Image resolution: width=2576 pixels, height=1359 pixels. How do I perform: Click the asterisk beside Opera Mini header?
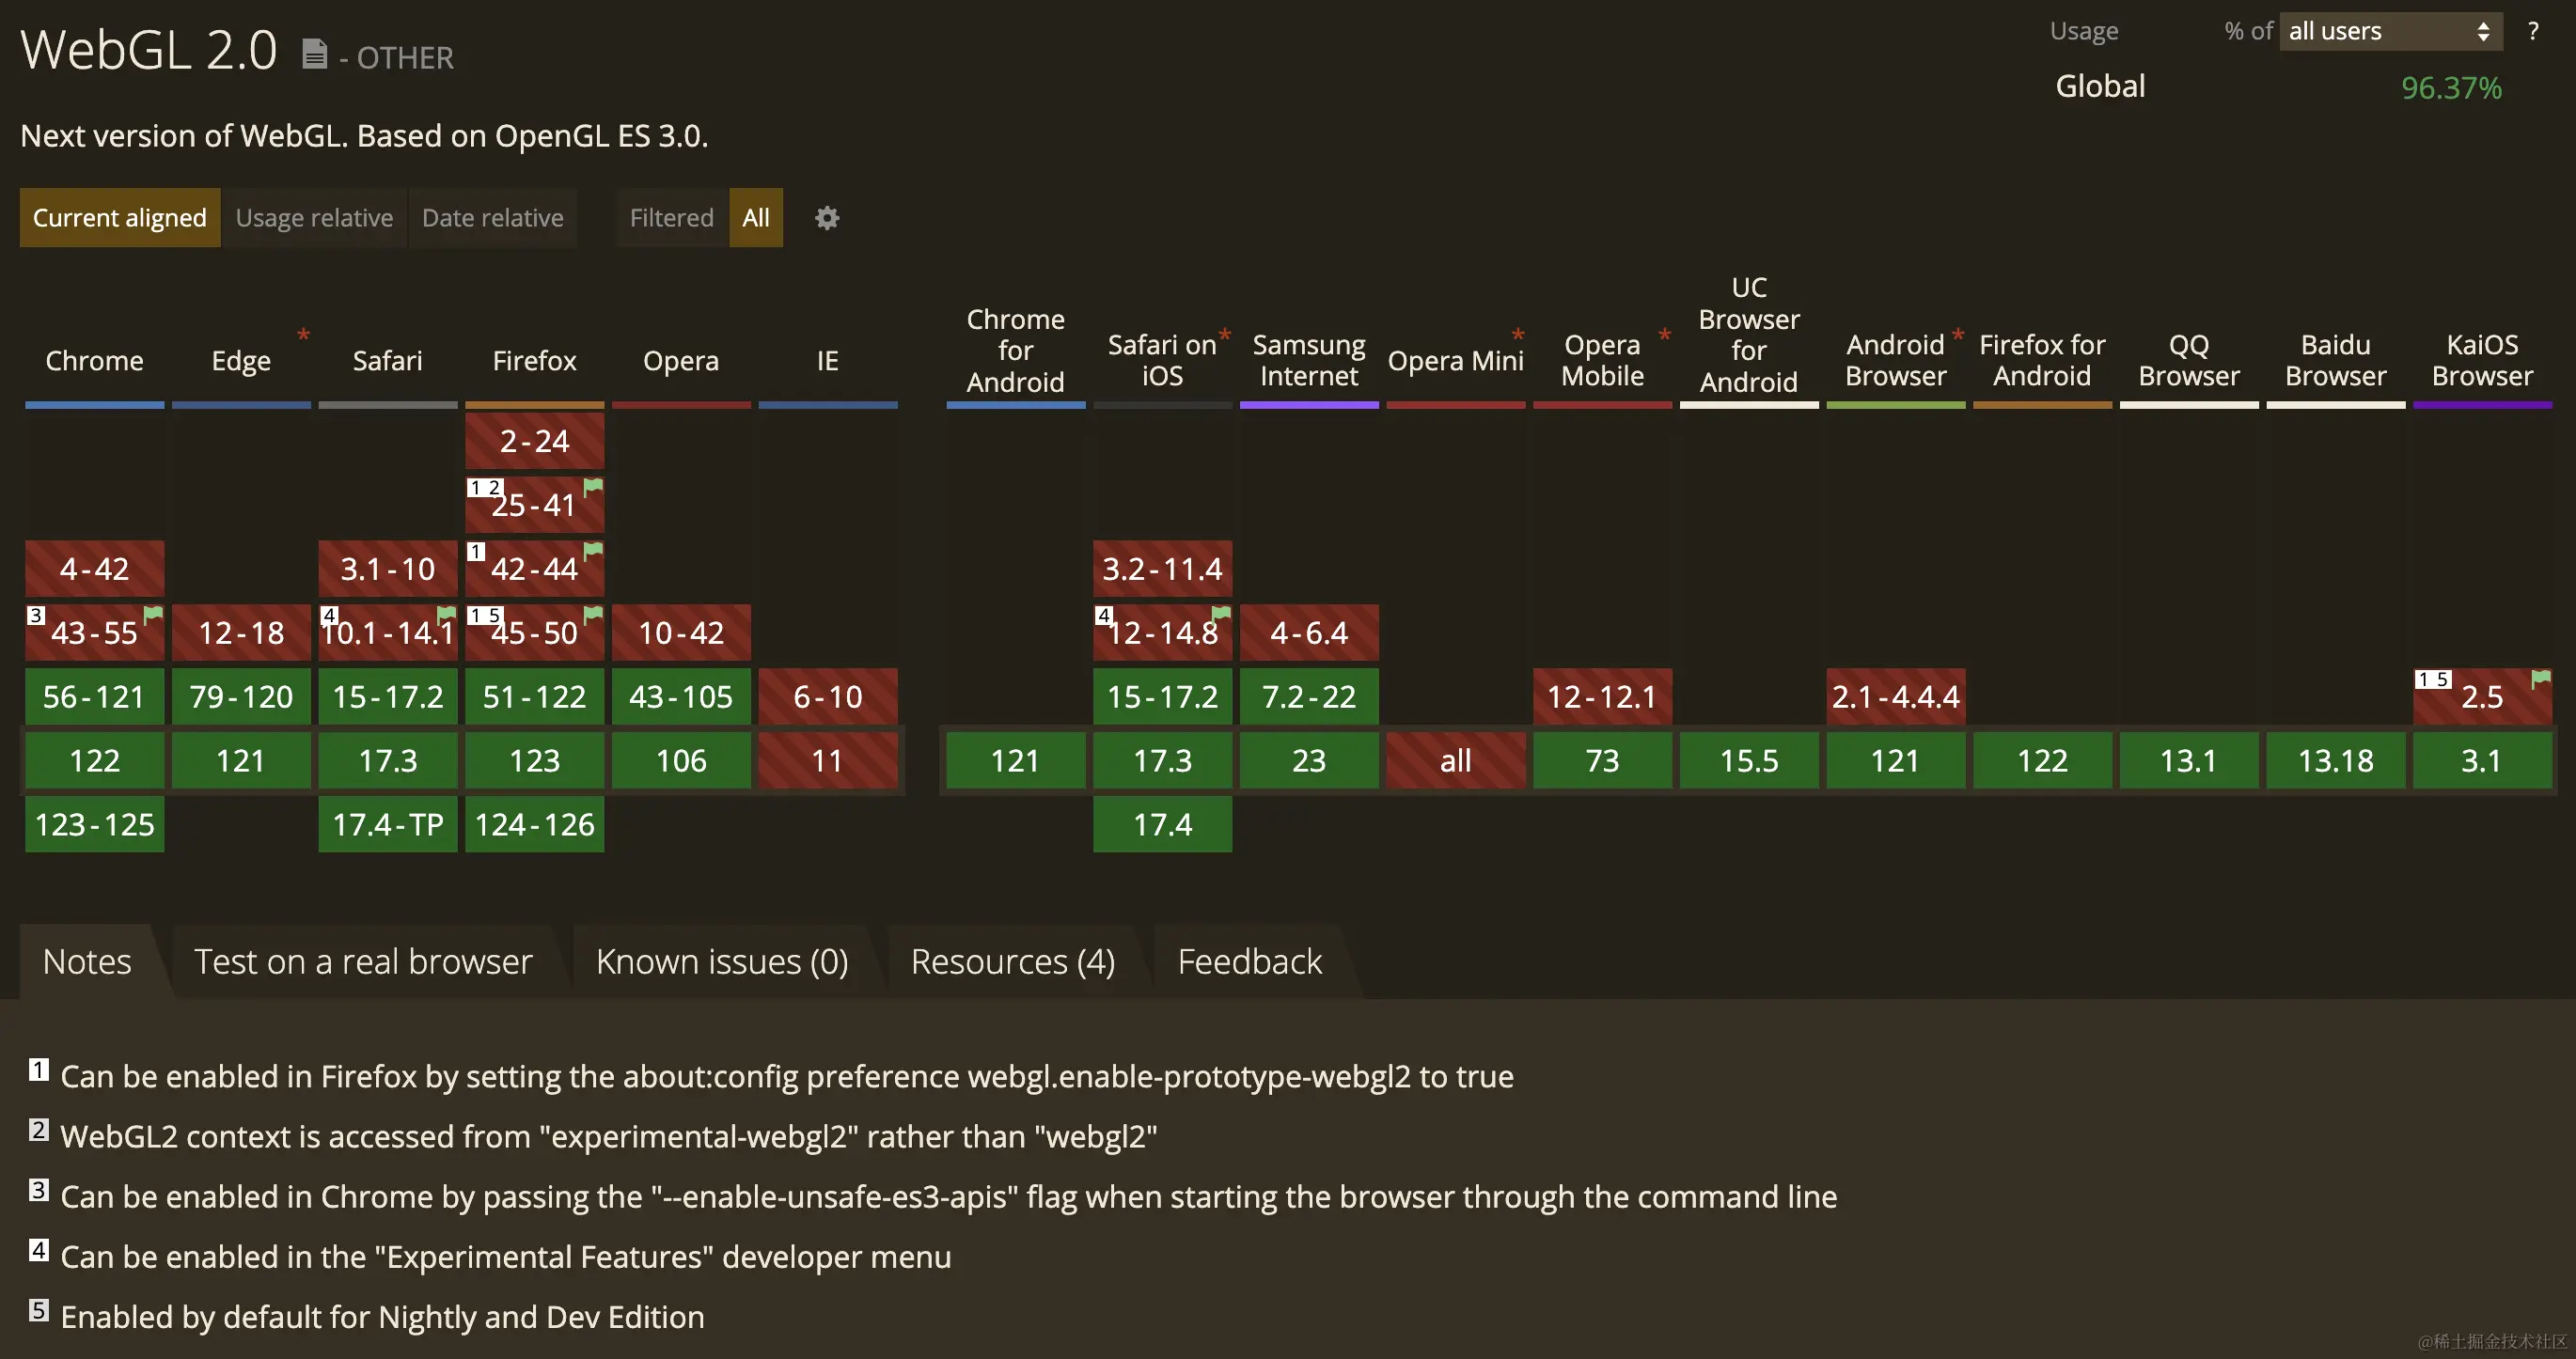pyautogui.click(x=1517, y=335)
